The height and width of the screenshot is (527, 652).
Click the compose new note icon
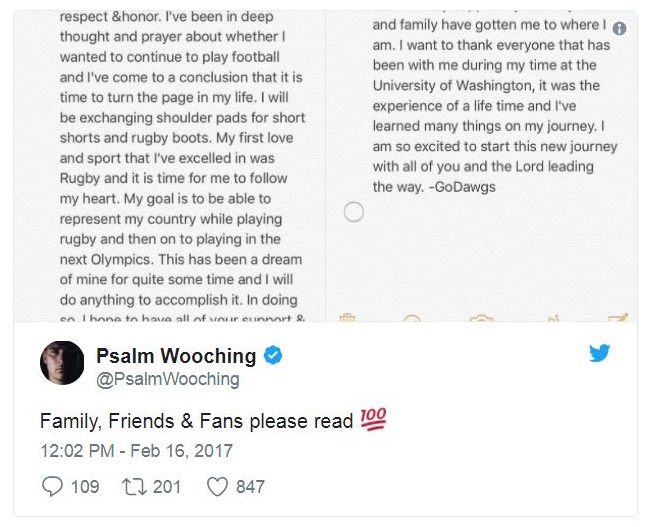pos(618,318)
